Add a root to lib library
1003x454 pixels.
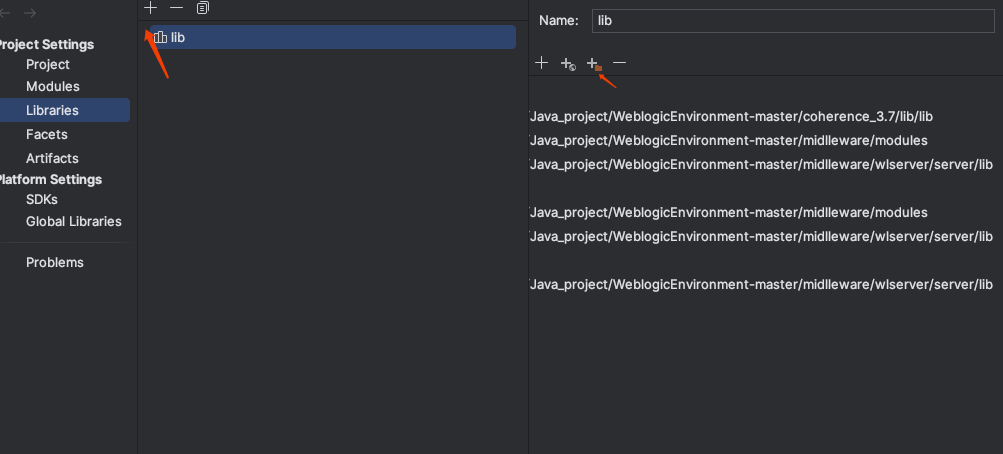click(541, 63)
